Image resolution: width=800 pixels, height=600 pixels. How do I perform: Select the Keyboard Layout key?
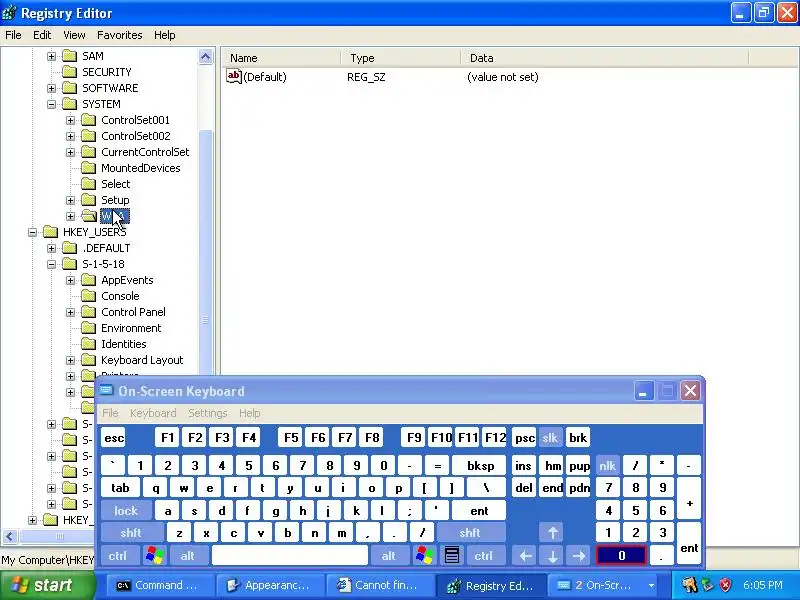pos(142,360)
